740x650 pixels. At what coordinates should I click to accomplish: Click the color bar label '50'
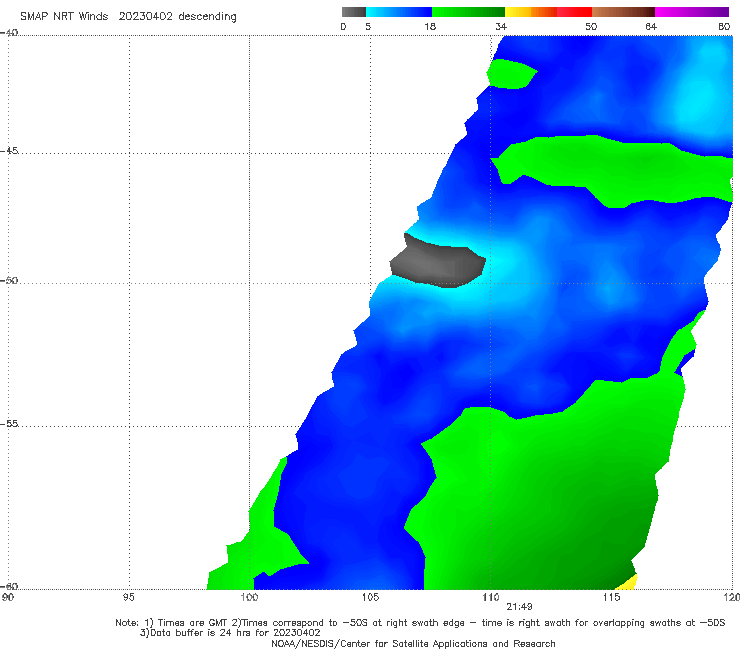pos(591,26)
